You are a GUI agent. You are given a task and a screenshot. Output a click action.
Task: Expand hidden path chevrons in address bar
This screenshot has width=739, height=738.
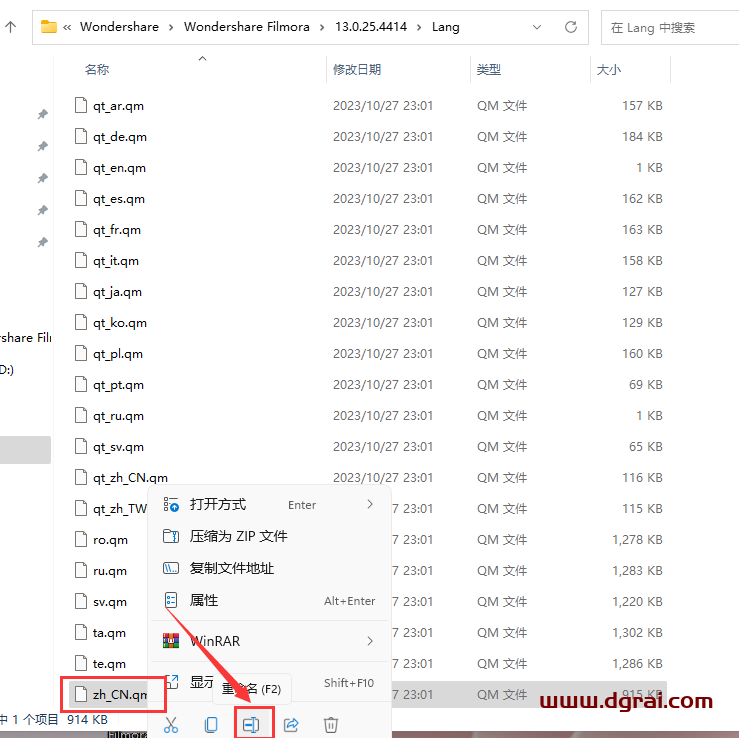click(x=67, y=27)
